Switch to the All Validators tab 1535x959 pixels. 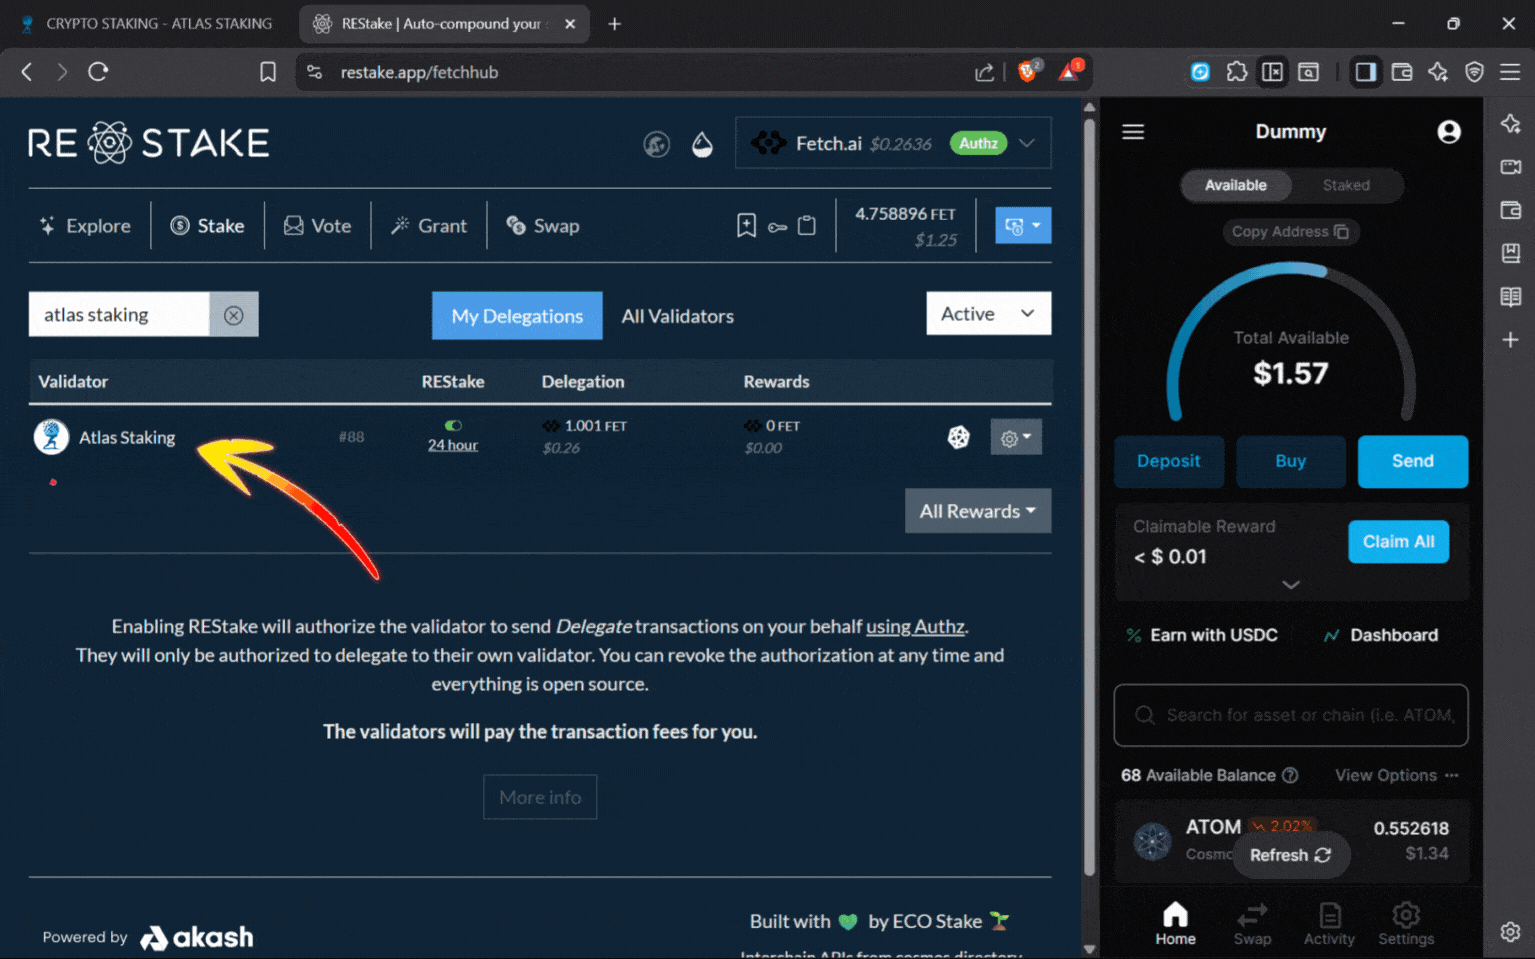pyautogui.click(x=677, y=316)
